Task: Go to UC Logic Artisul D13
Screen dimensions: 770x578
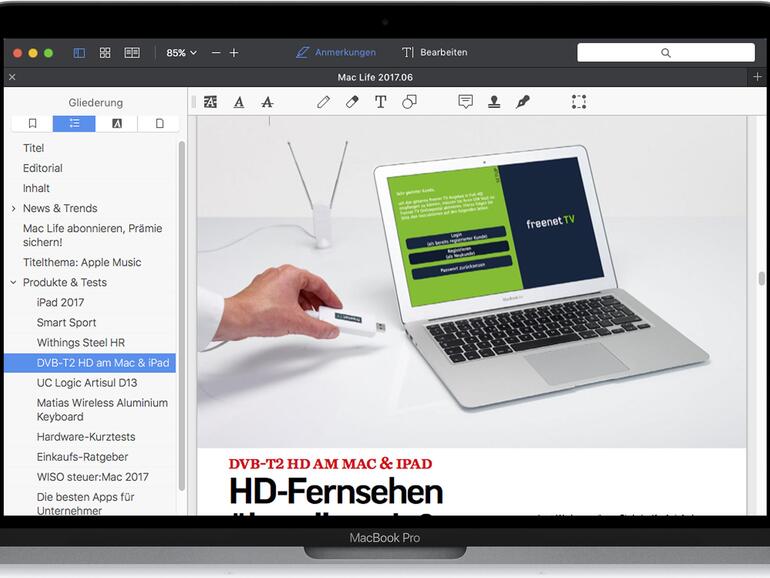Action: 87,383
